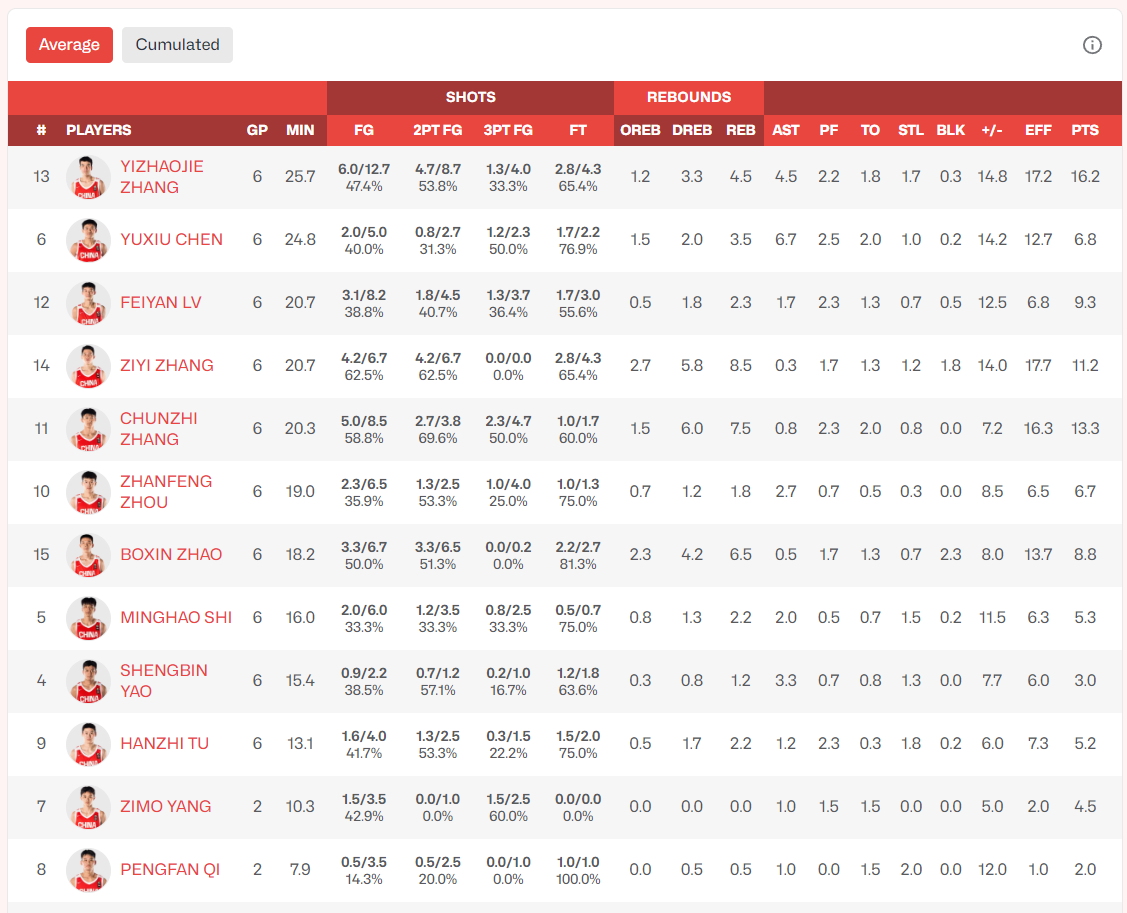1127x913 pixels.
Task: Sort table by PTS column header
Action: (x=1084, y=130)
